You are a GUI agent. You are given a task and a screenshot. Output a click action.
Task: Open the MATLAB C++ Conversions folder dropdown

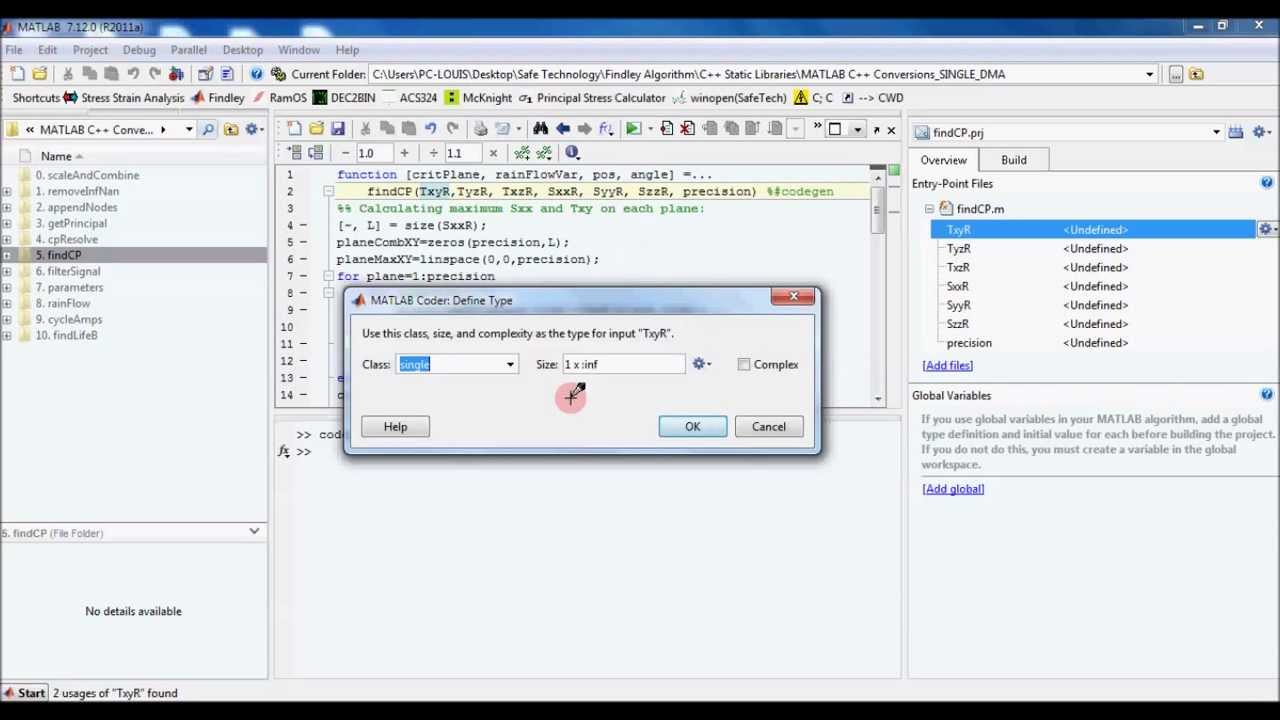click(188, 129)
